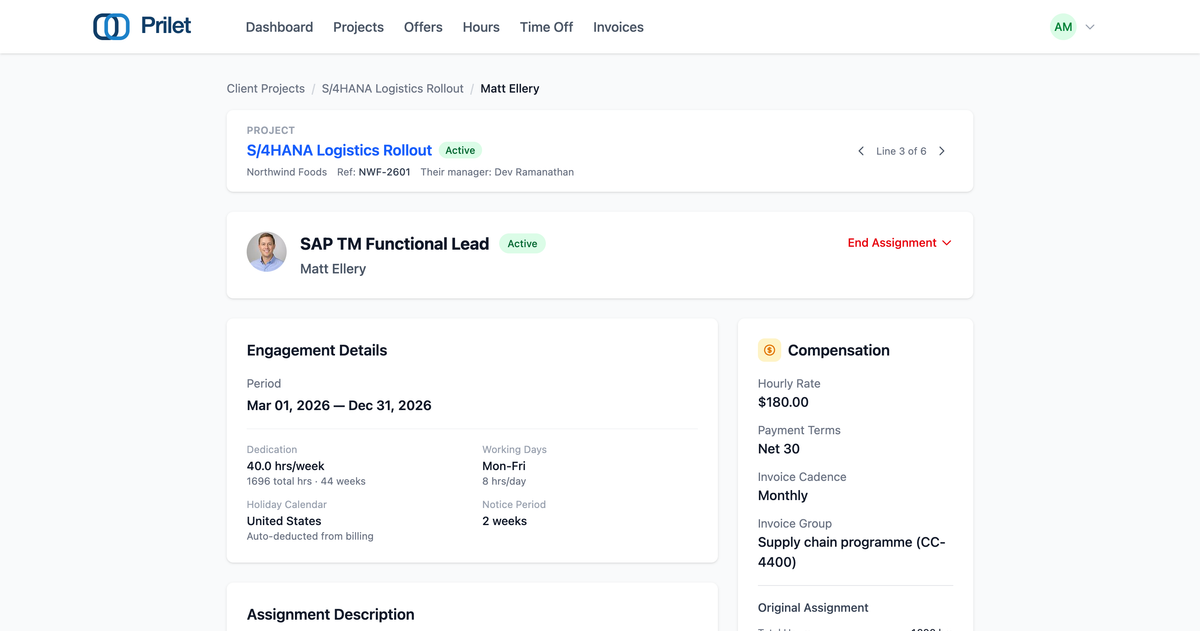Open the AM user avatar
Screen dimensions: 1200x631
pyautogui.click(x=1063, y=27)
